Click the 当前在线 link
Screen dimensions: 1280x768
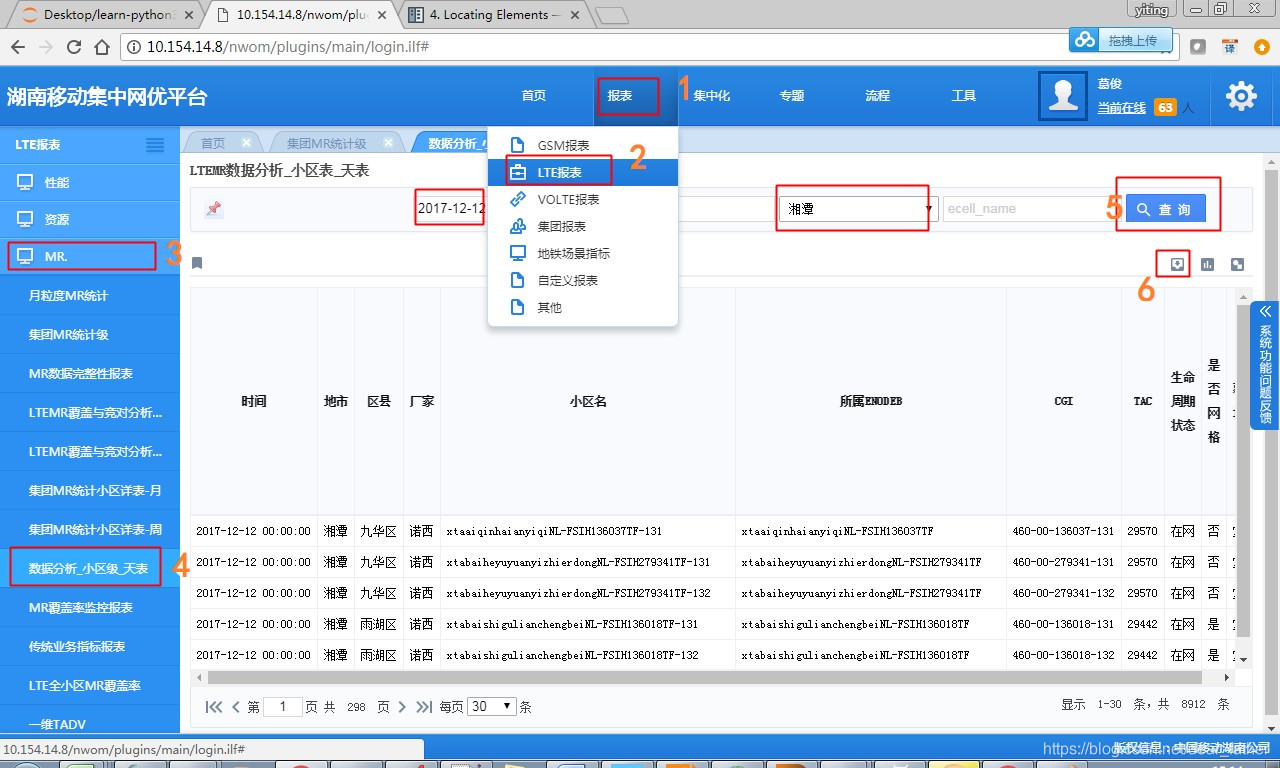pos(1121,107)
